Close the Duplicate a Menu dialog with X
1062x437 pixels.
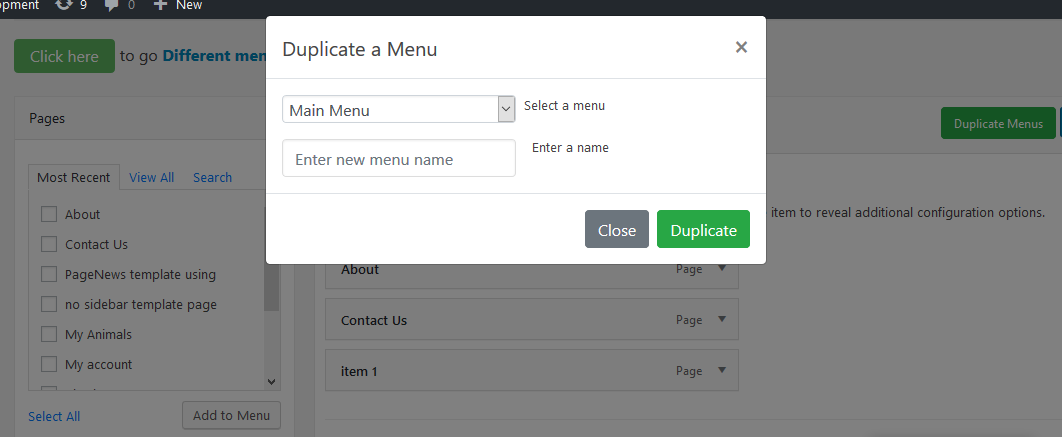click(x=741, y=47)
